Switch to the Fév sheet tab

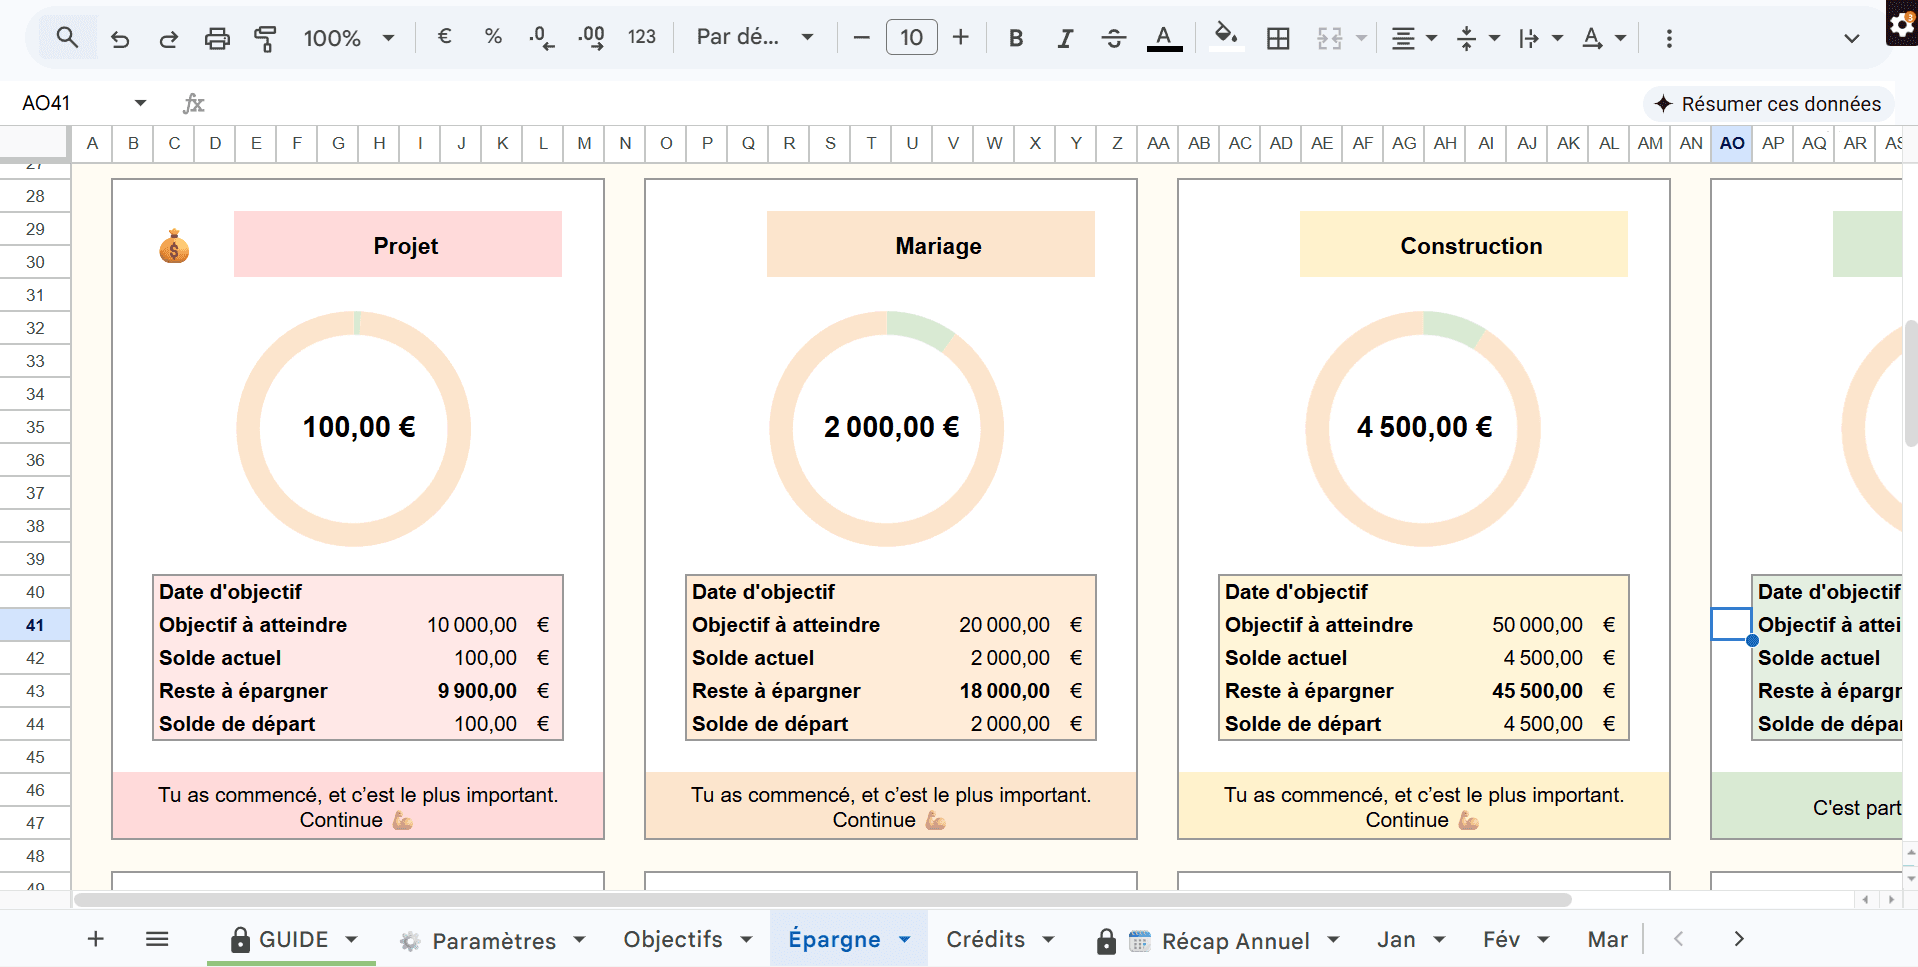(1501, 940)
